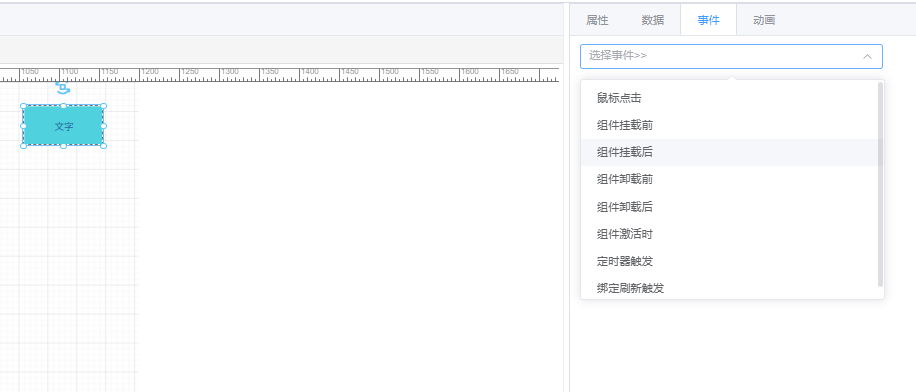Select the cyan 文字 component on canvas
Screen dimensions: 916x392
coord(64,126)
